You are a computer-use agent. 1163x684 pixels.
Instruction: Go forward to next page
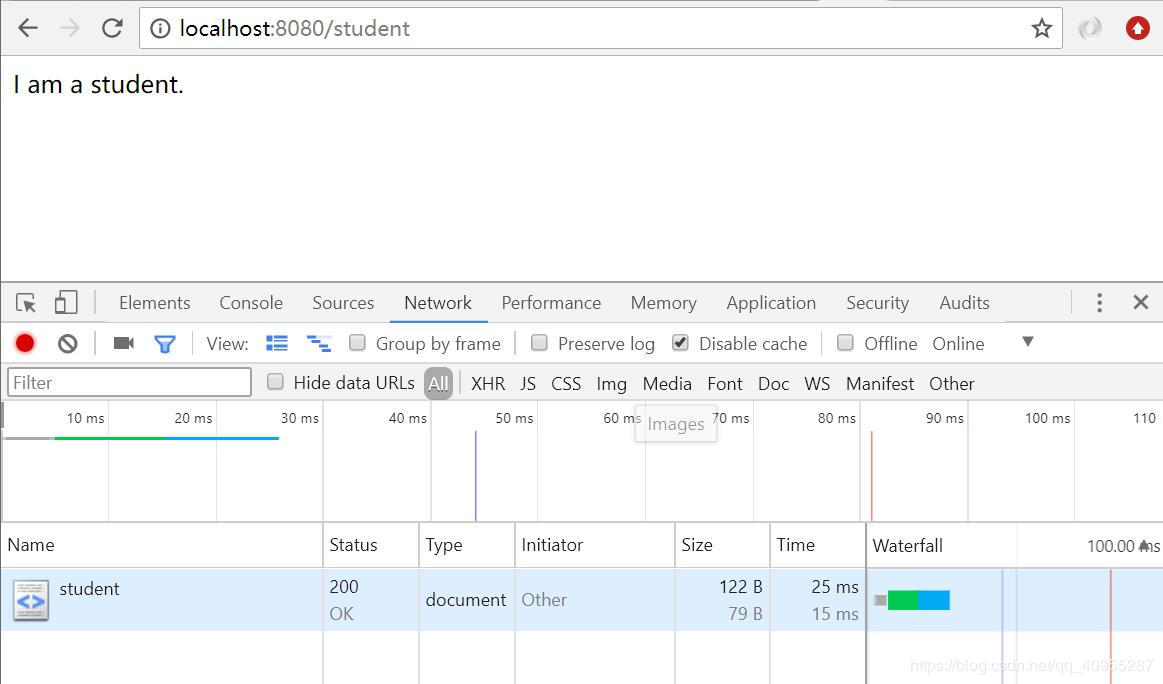pos(70,28)
